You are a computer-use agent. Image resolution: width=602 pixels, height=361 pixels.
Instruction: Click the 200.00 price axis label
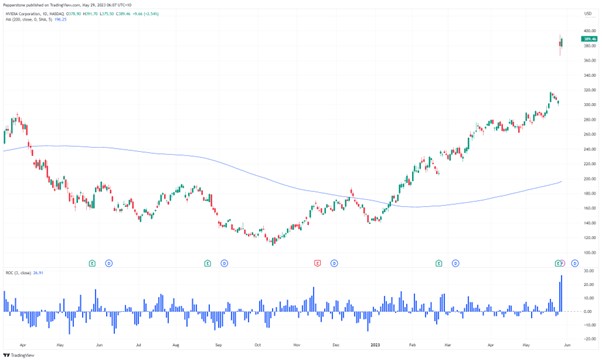point(590,179)
